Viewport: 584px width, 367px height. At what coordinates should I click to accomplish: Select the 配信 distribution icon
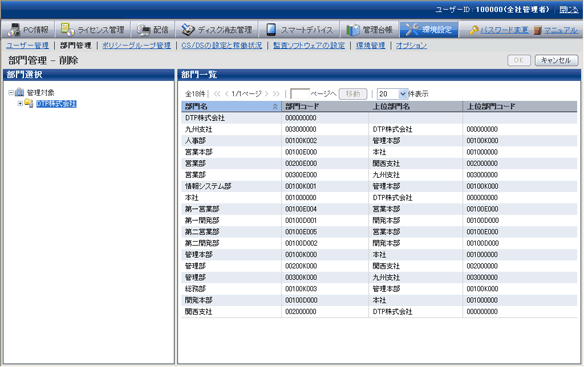click(143, 30)
